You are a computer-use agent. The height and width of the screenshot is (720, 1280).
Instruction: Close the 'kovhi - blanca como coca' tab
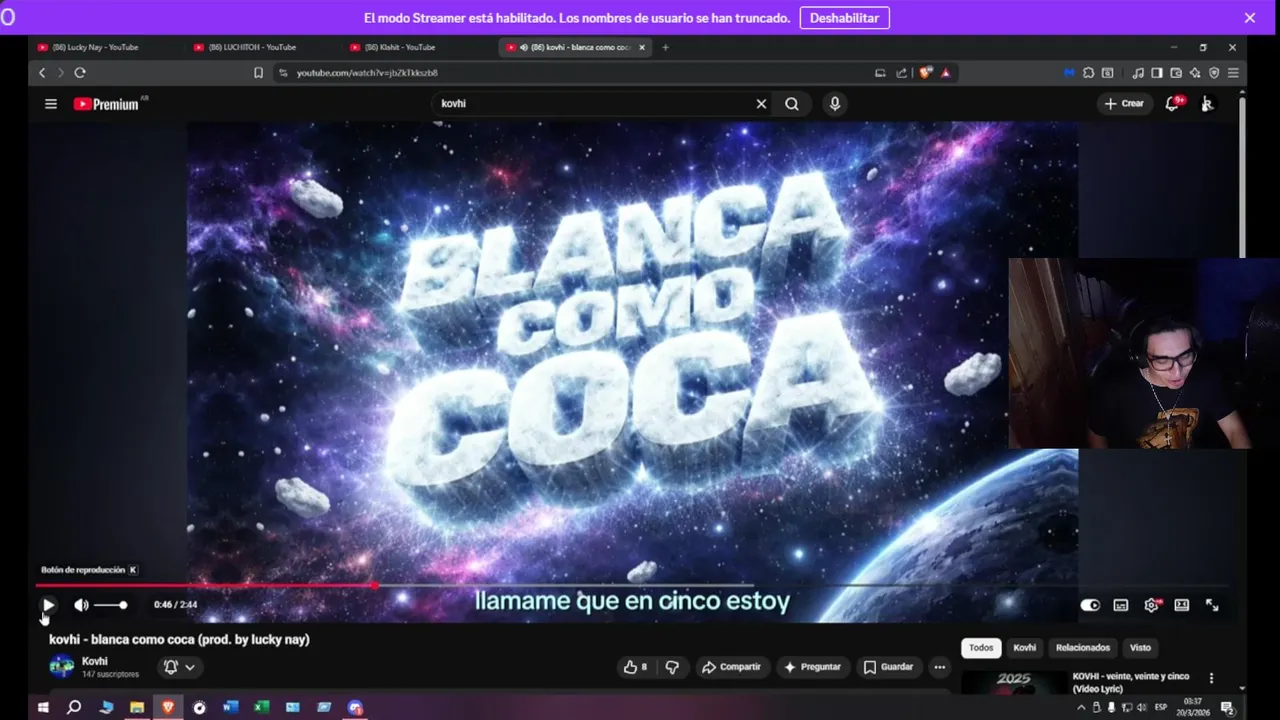[642, 47]
